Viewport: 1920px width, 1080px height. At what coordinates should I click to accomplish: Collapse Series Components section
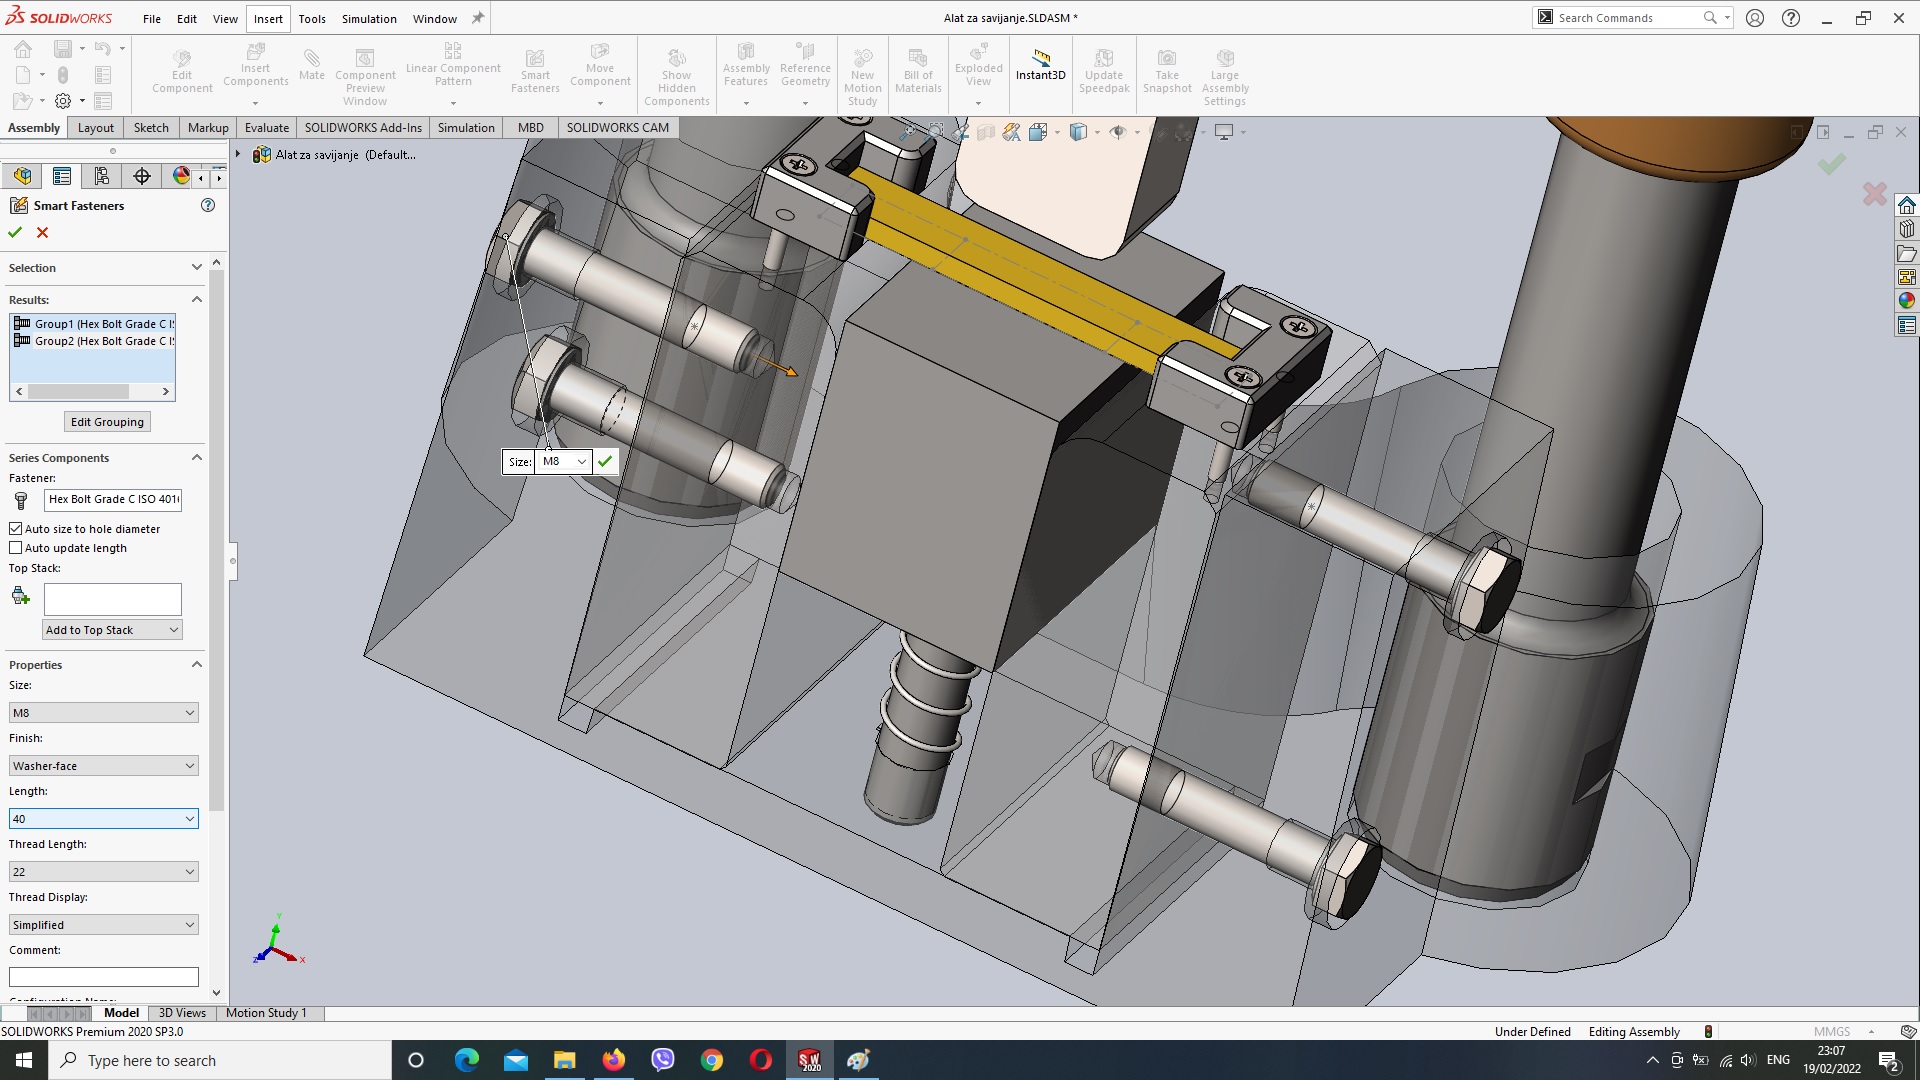[197, 457]
